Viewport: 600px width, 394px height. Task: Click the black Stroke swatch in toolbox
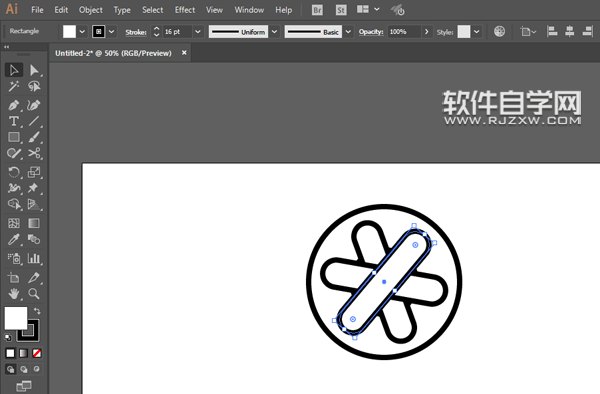[x=29, y=331]
